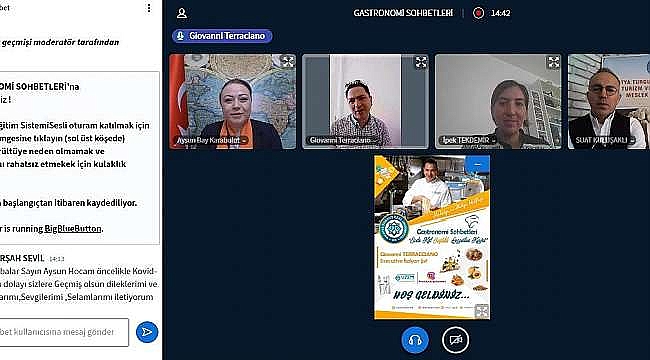Select SUAT KULUŞAKLI's video tile
Image resolution: width=650 pixels, height=360 pixels.
click(609, 102)
